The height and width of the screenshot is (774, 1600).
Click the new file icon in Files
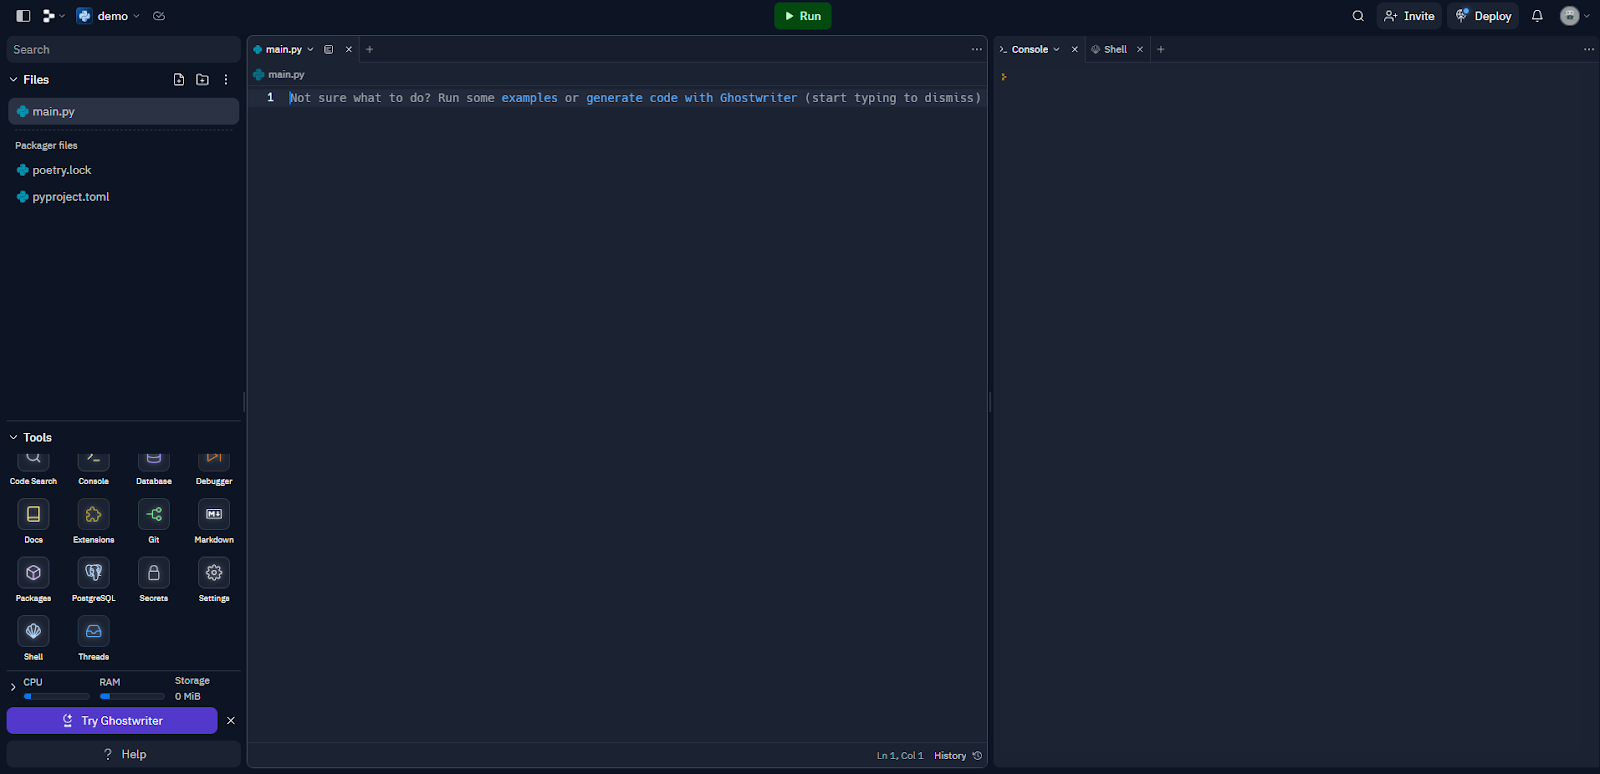pos(179,80)
